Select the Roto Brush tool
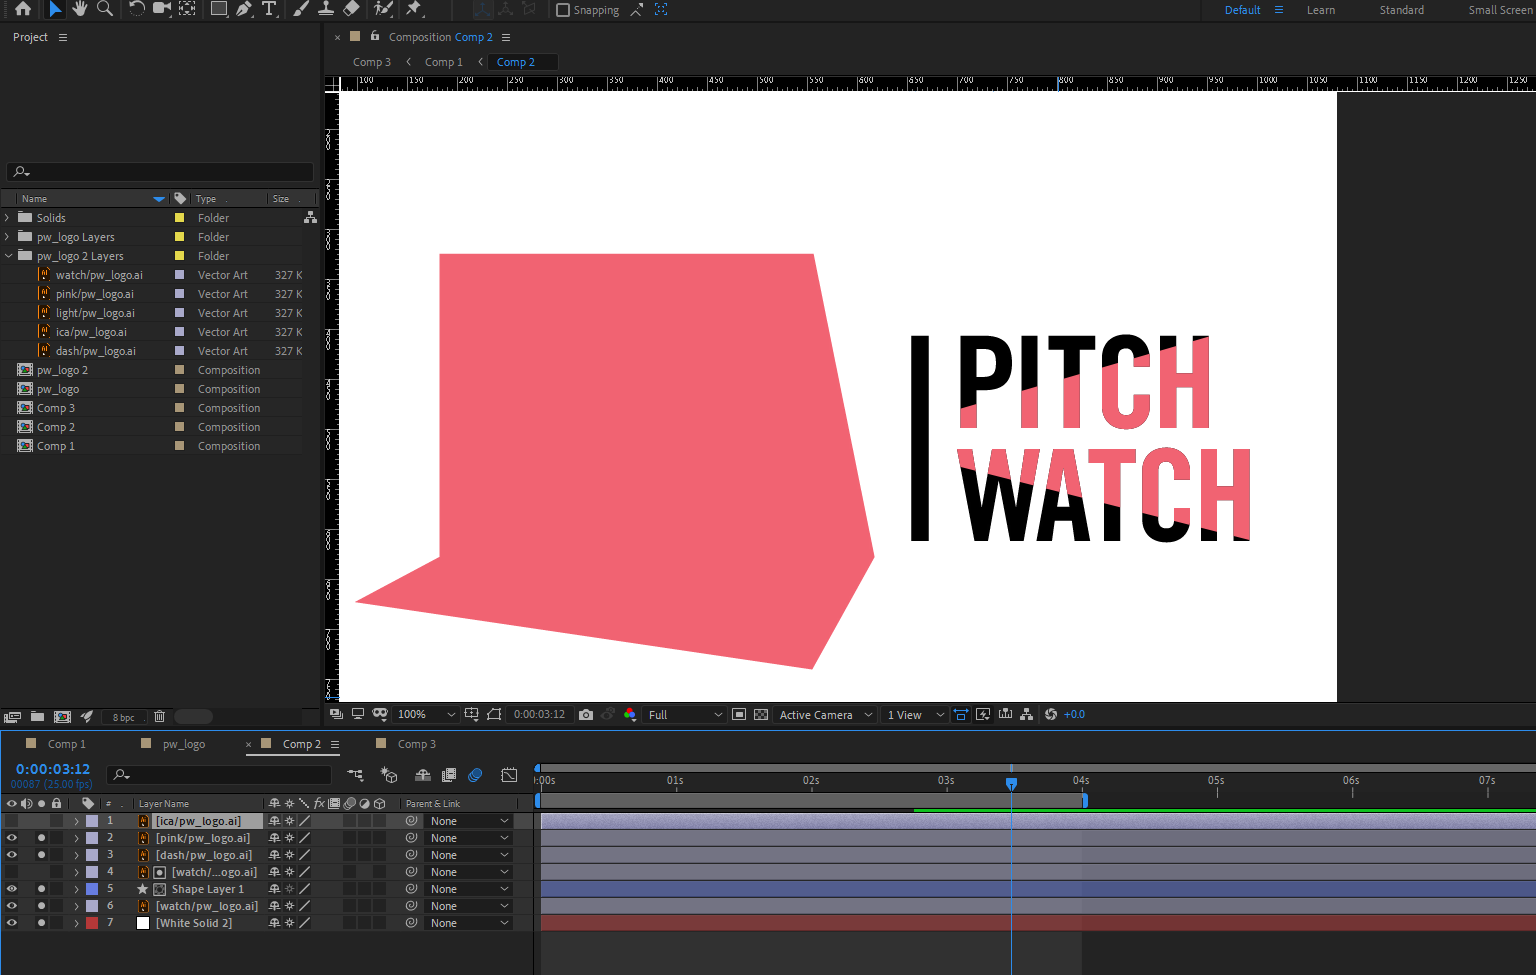This screenshot has width=1536, height=975. 382,9
